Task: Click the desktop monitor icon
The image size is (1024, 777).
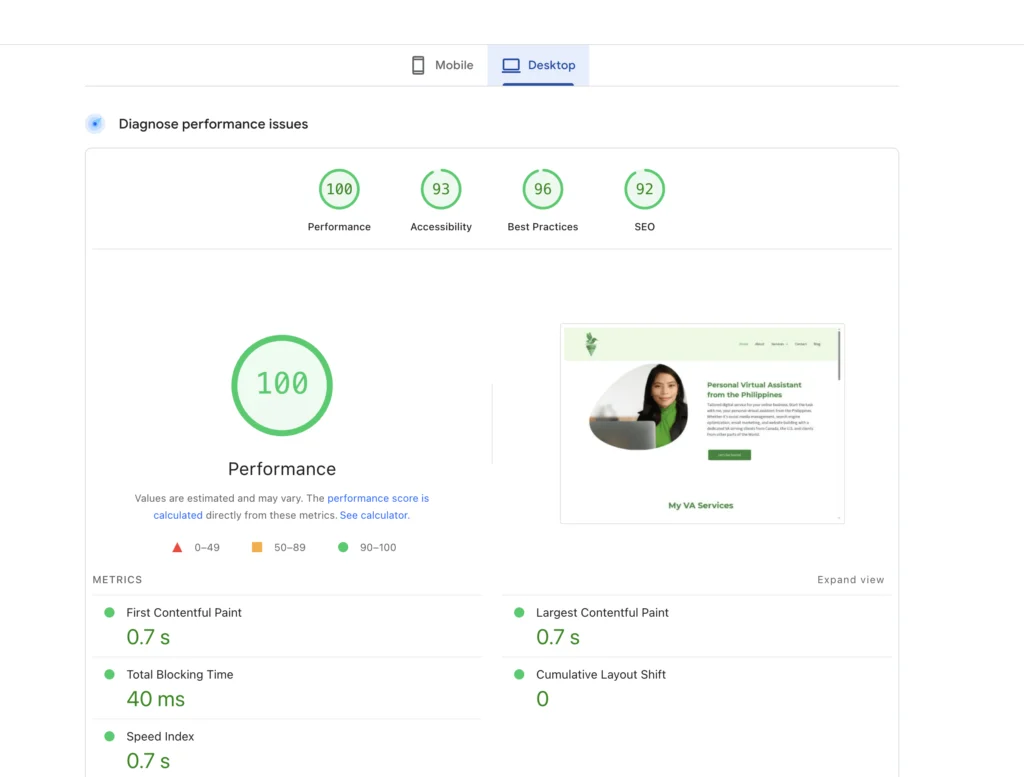Action: 511,65
